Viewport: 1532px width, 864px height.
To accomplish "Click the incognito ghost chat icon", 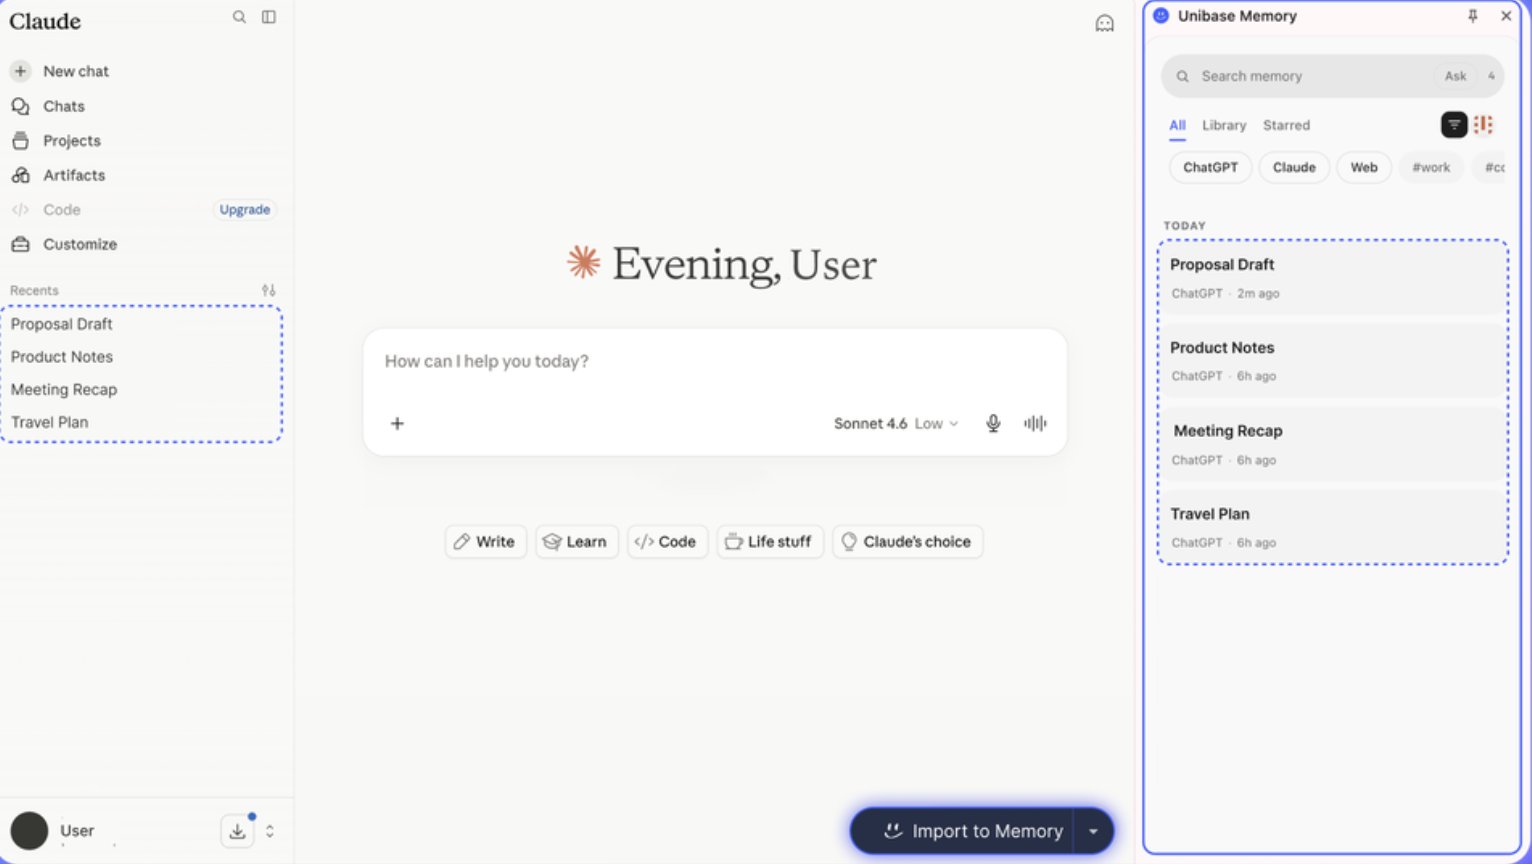I will click(1104, 23).
